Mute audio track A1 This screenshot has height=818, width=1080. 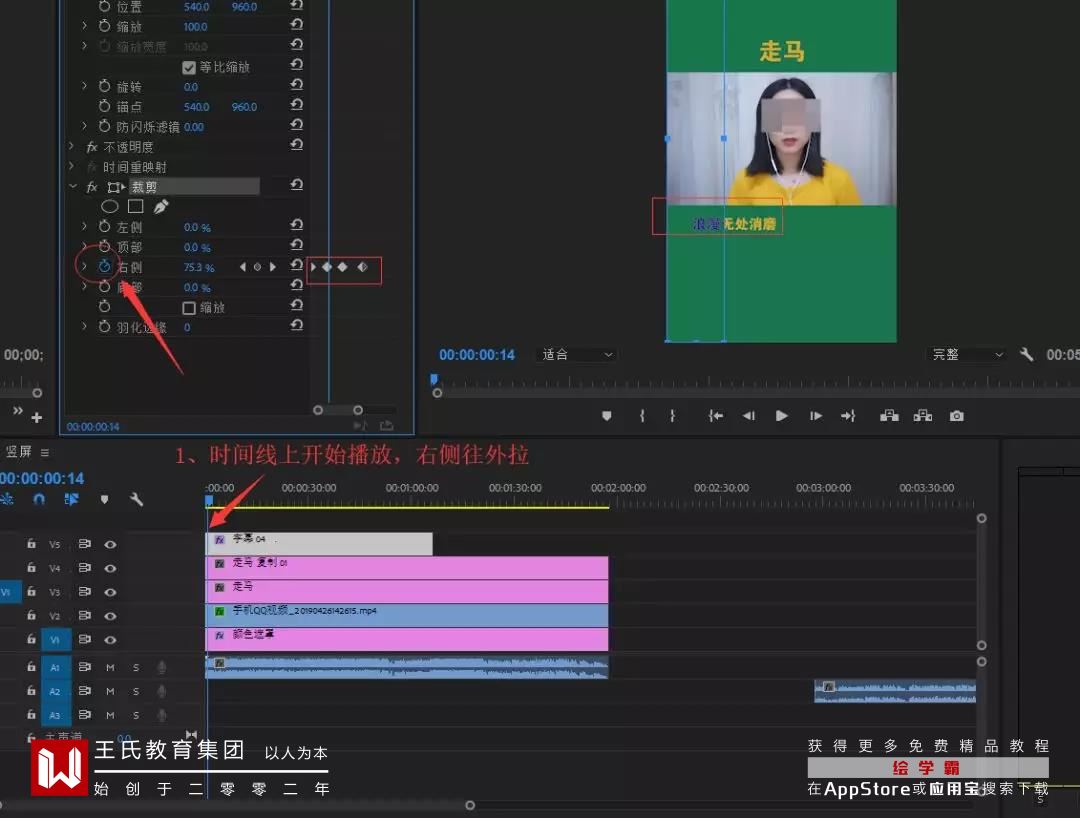(x=110, y=667)
